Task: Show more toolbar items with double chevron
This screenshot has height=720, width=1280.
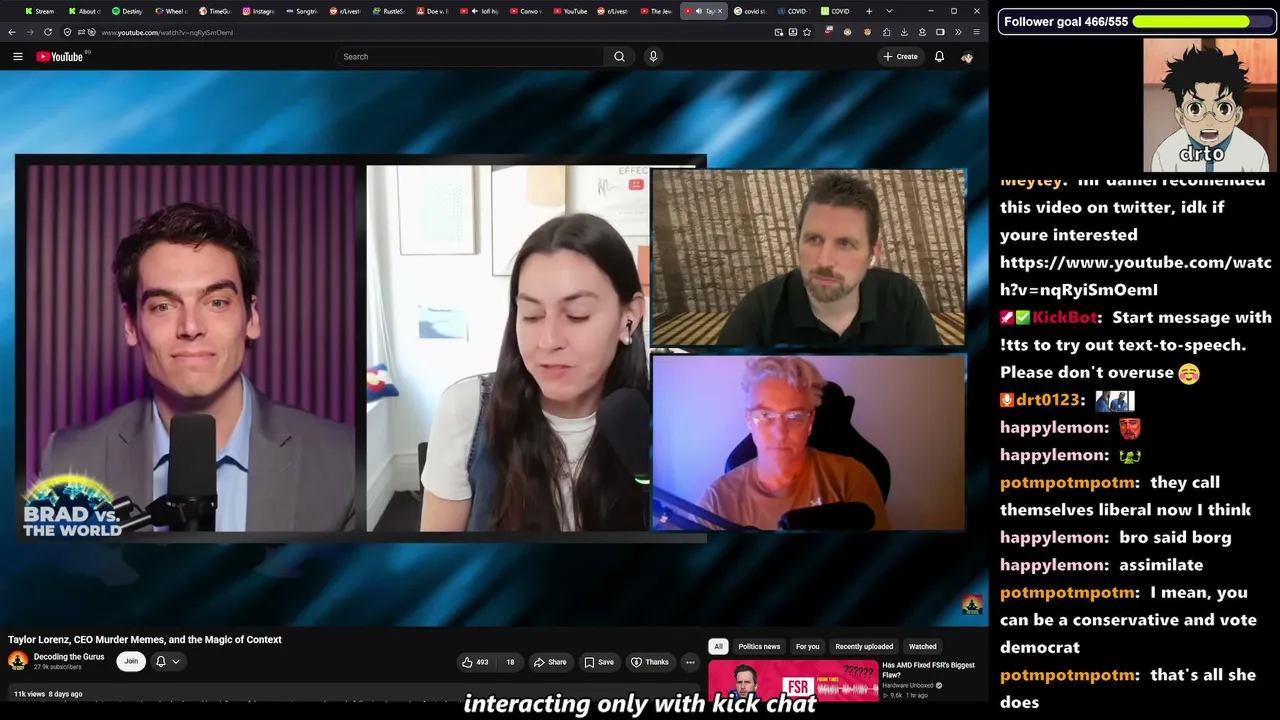Action: pyautogui.click(x=958, y=32)
